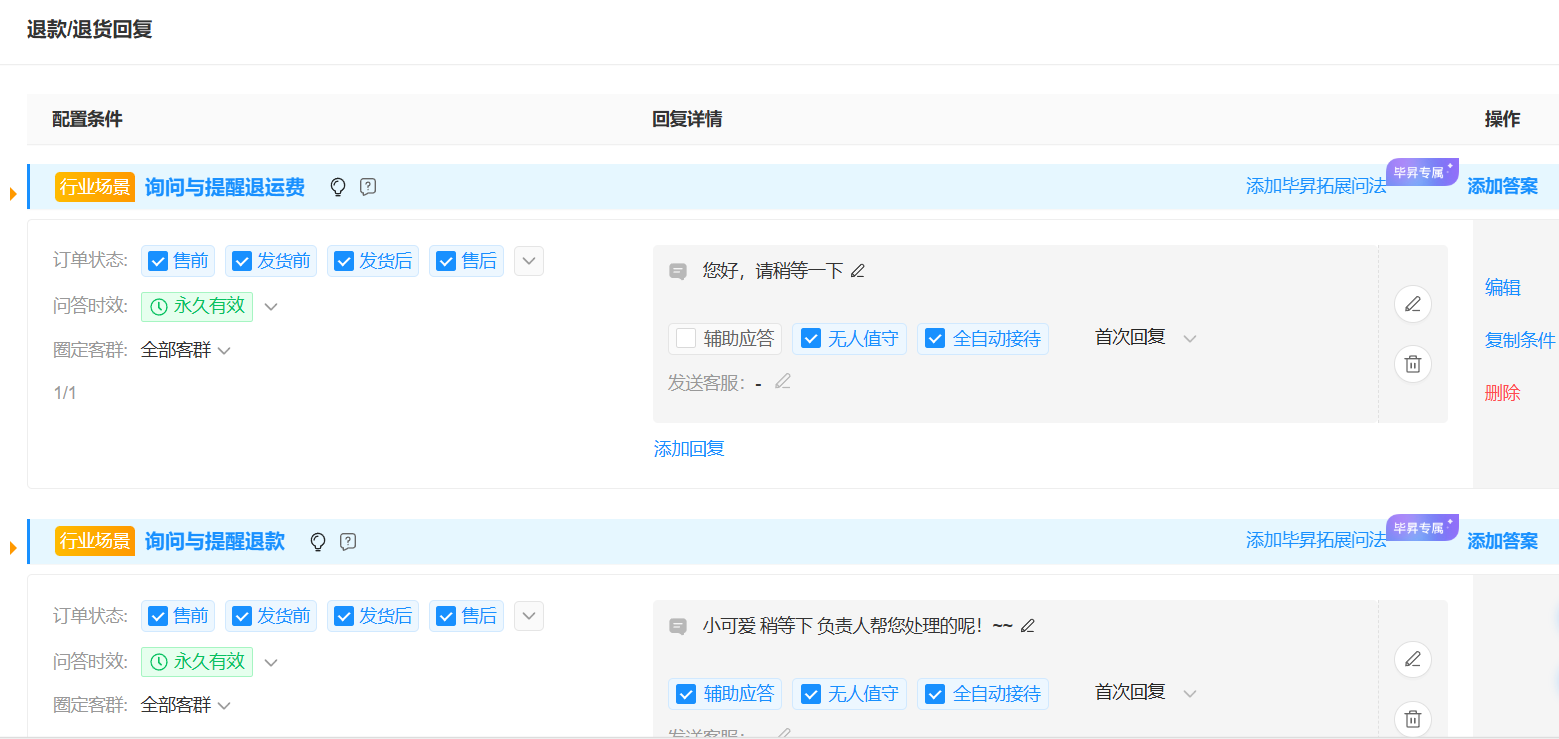Expand more order statuses in 退款 row

point(529,616)
